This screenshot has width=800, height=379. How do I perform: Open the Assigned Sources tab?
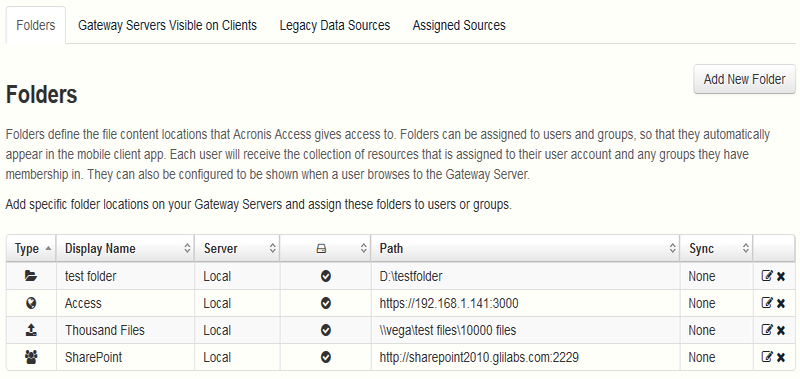(x=459, y=25)
